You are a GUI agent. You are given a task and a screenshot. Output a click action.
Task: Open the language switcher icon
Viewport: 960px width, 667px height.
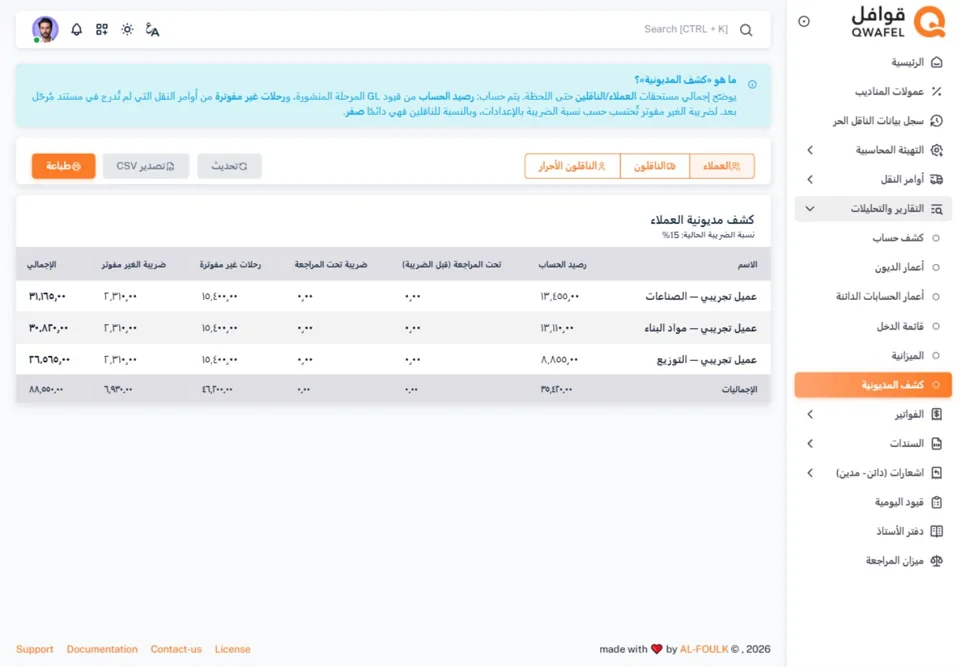pyautogui.click(x=152, y=29)
